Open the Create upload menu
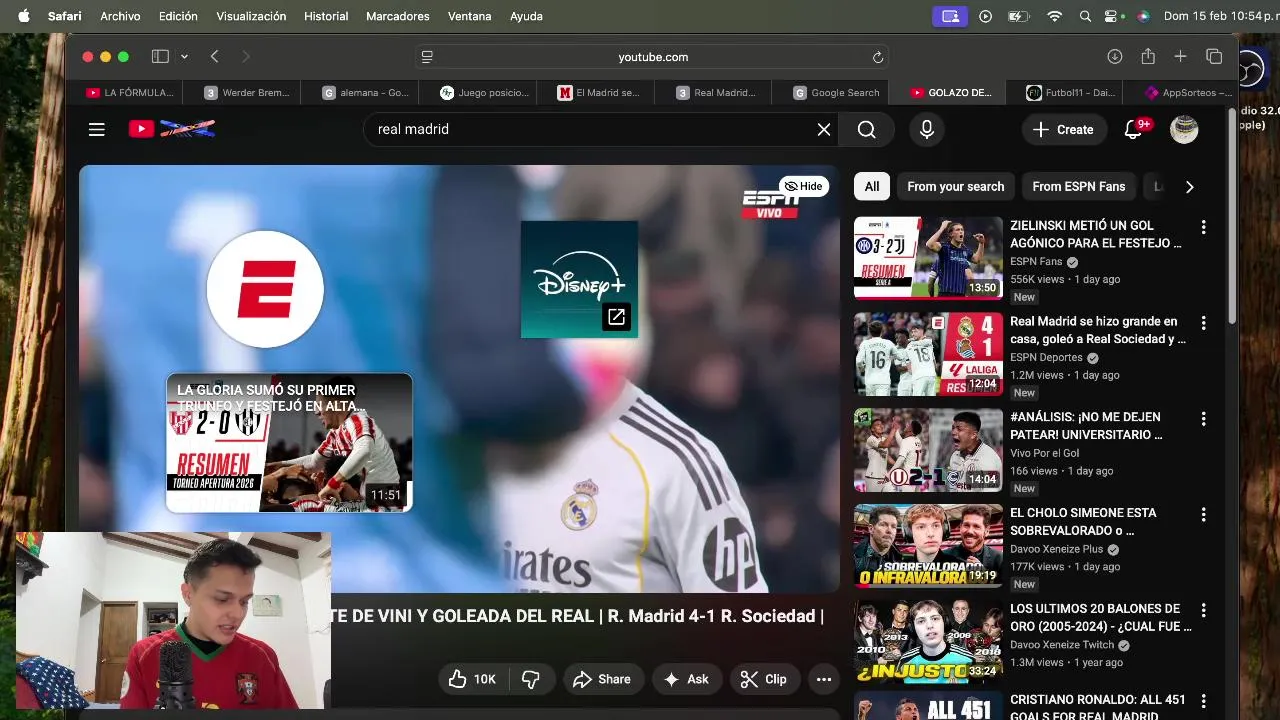 [x=1063, y=129]
